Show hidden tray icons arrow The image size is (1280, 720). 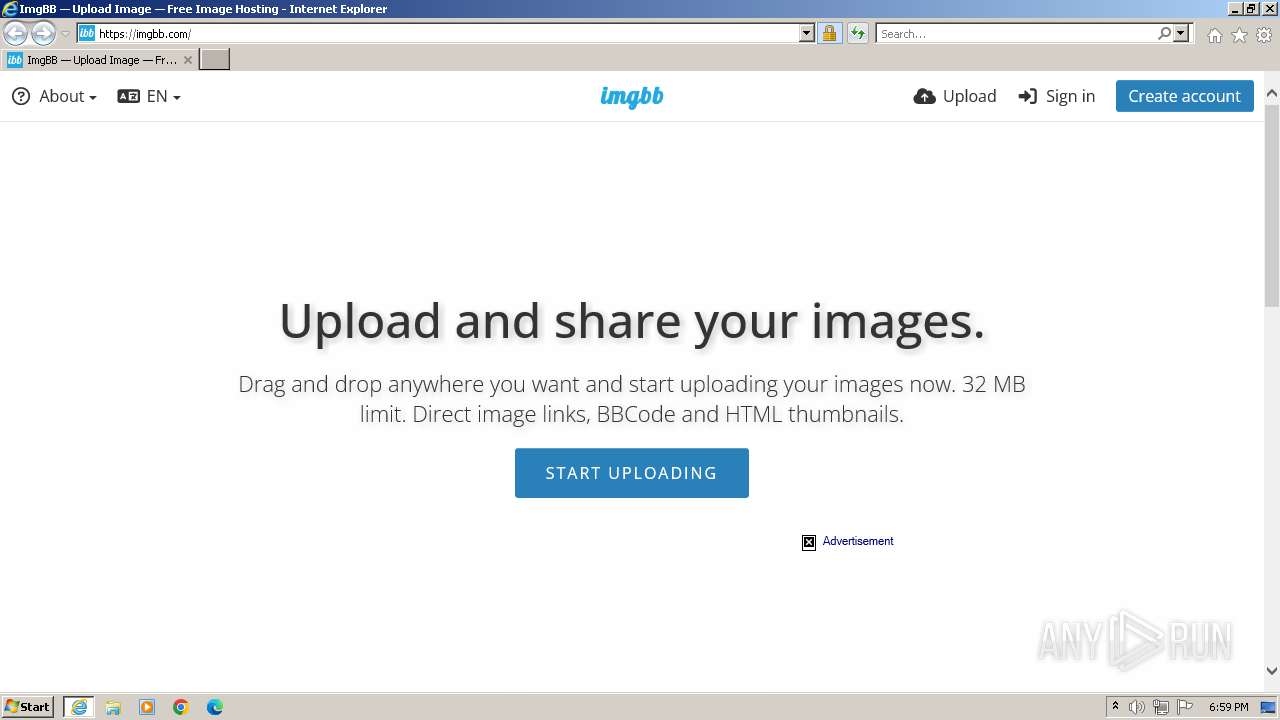click(x=1115, y=707)
